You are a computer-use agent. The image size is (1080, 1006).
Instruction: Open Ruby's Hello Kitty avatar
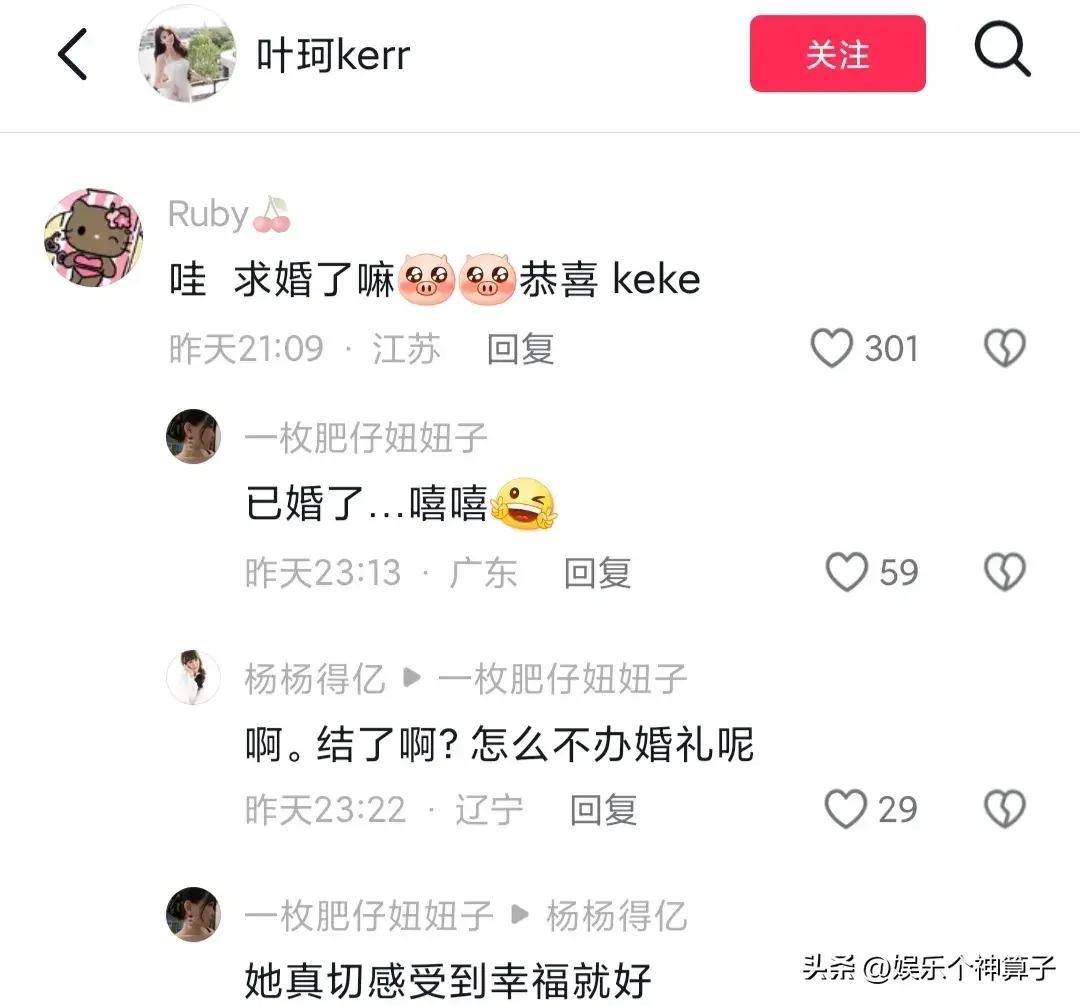point(93,237)
